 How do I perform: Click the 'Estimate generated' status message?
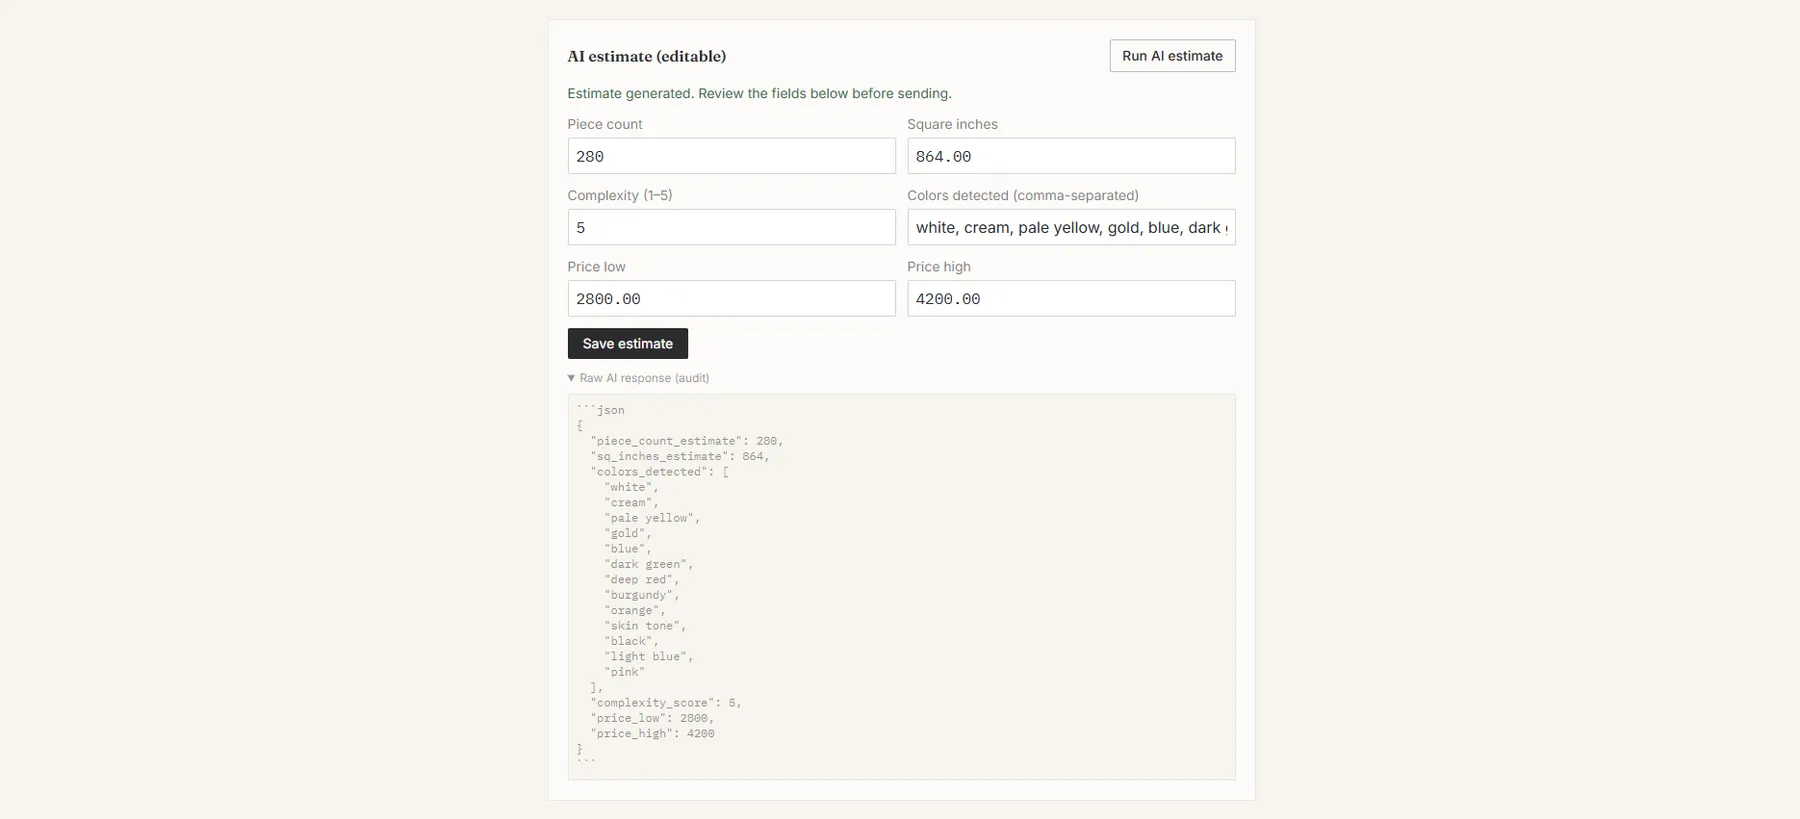tap(759, 93)
